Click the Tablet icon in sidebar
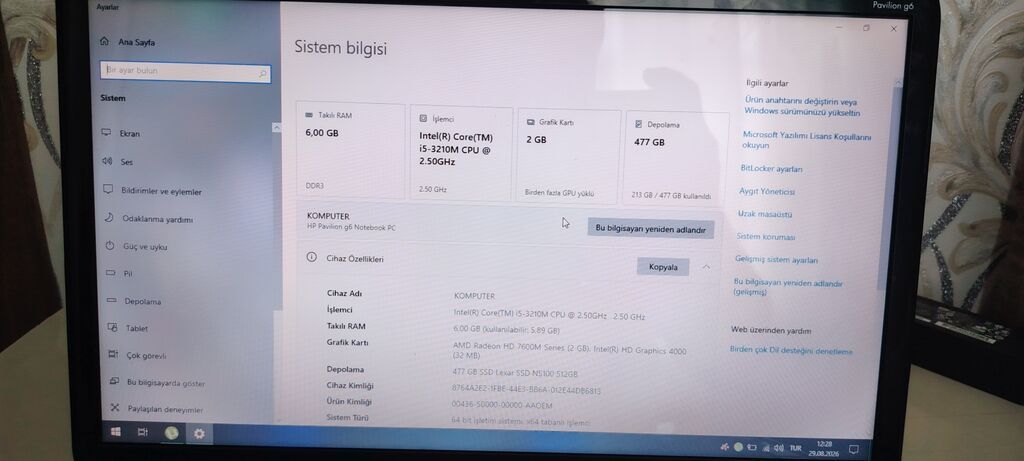 112,327
